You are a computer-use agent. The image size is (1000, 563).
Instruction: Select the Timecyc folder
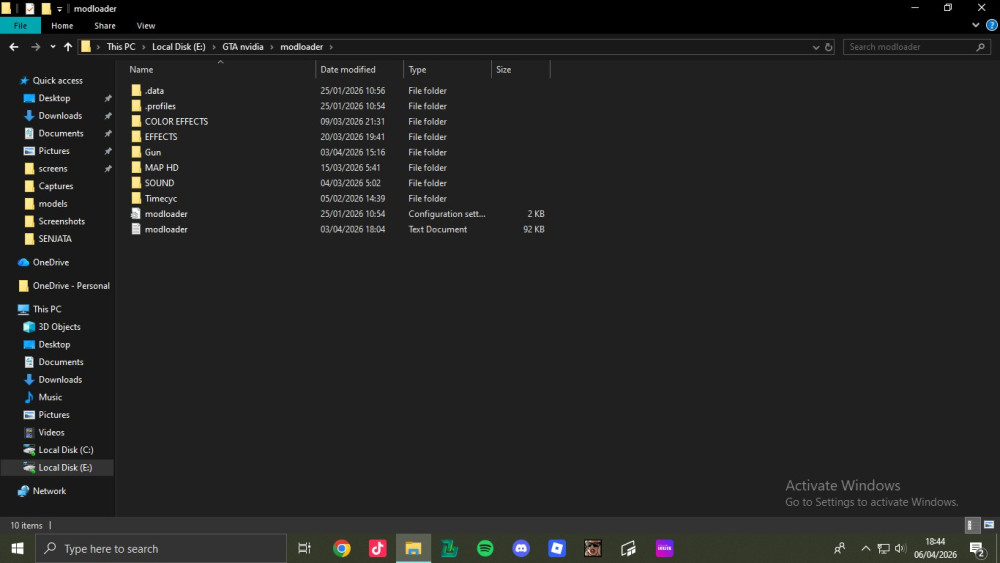click(161, 198)
